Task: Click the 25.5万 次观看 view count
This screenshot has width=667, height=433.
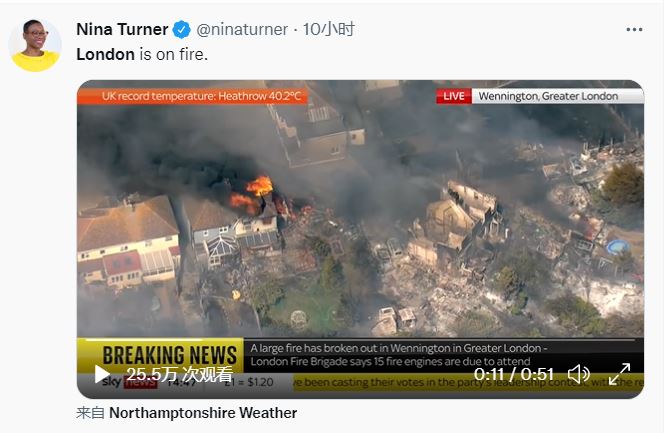Action: tap(180, 374)
